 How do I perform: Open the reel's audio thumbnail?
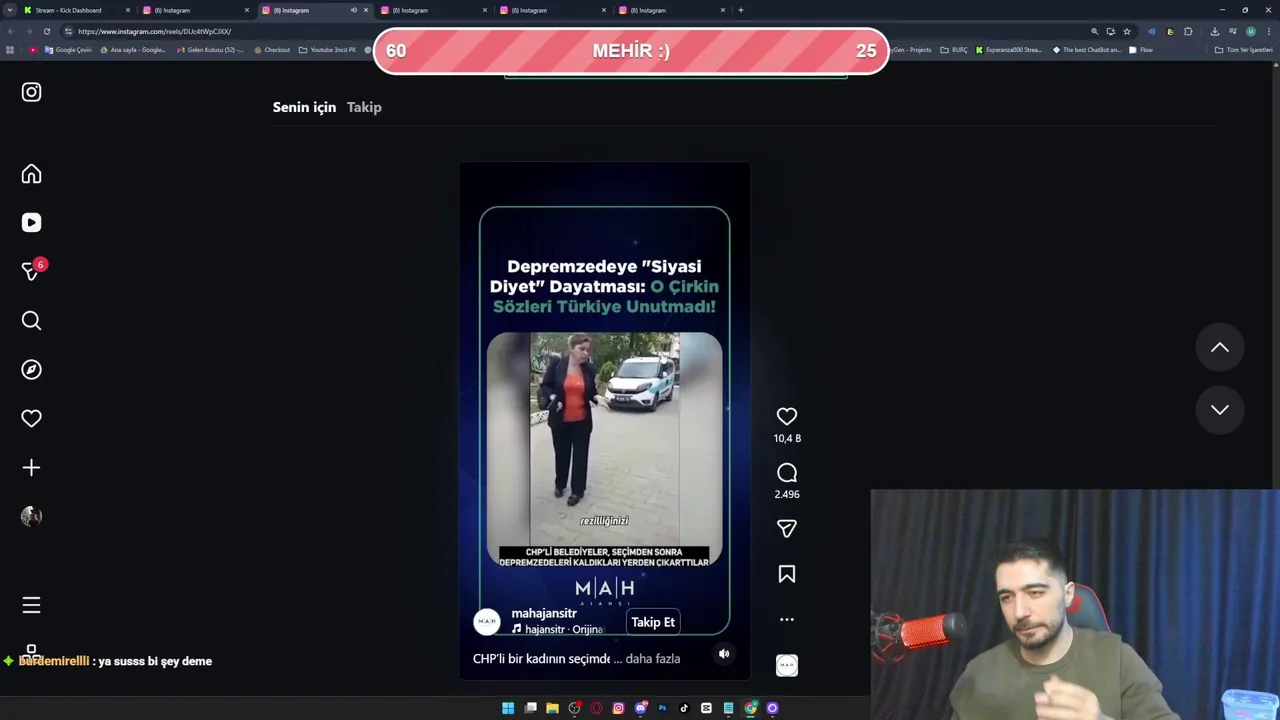787,665
